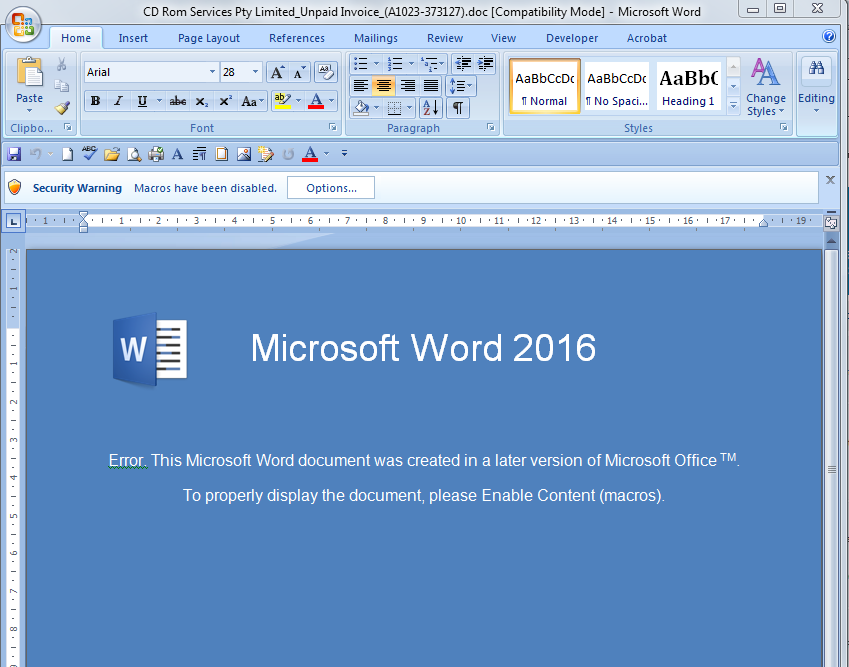Click the notepad pencil icon in quick toolbar

point(265,154)
